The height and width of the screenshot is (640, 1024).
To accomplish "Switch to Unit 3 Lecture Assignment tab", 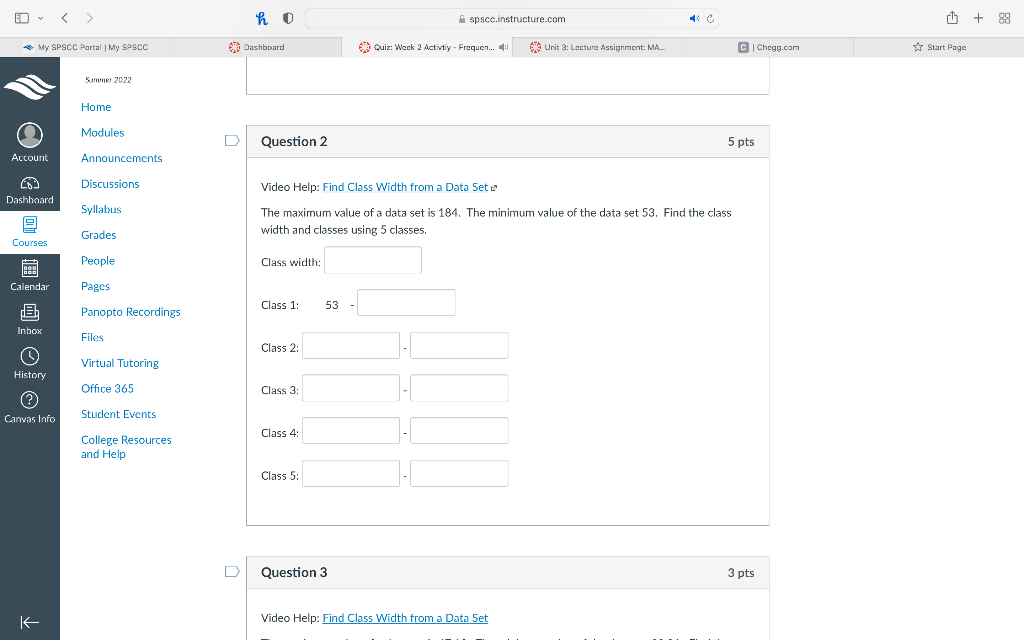I will pyautogui.click(x=598, y=47).
